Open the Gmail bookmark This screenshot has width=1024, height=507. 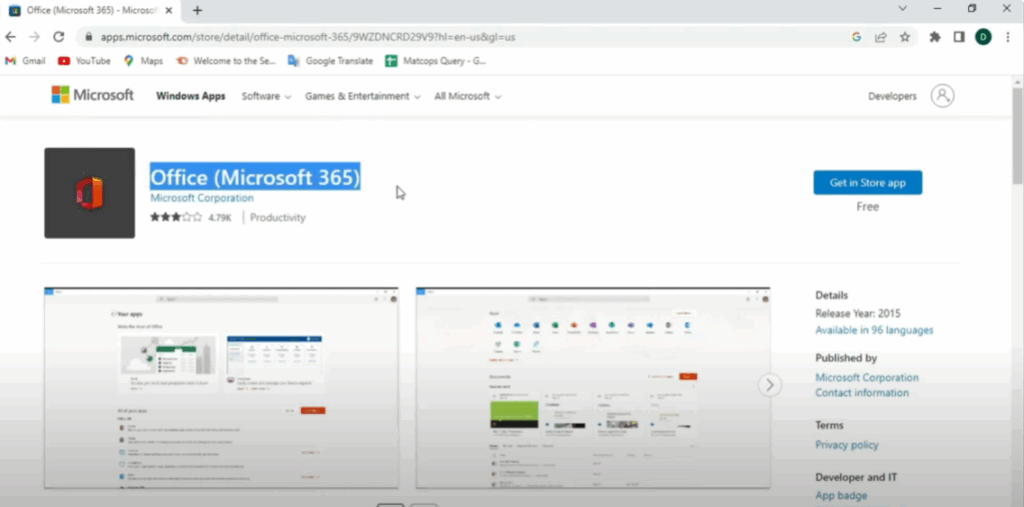pos(25,61)
